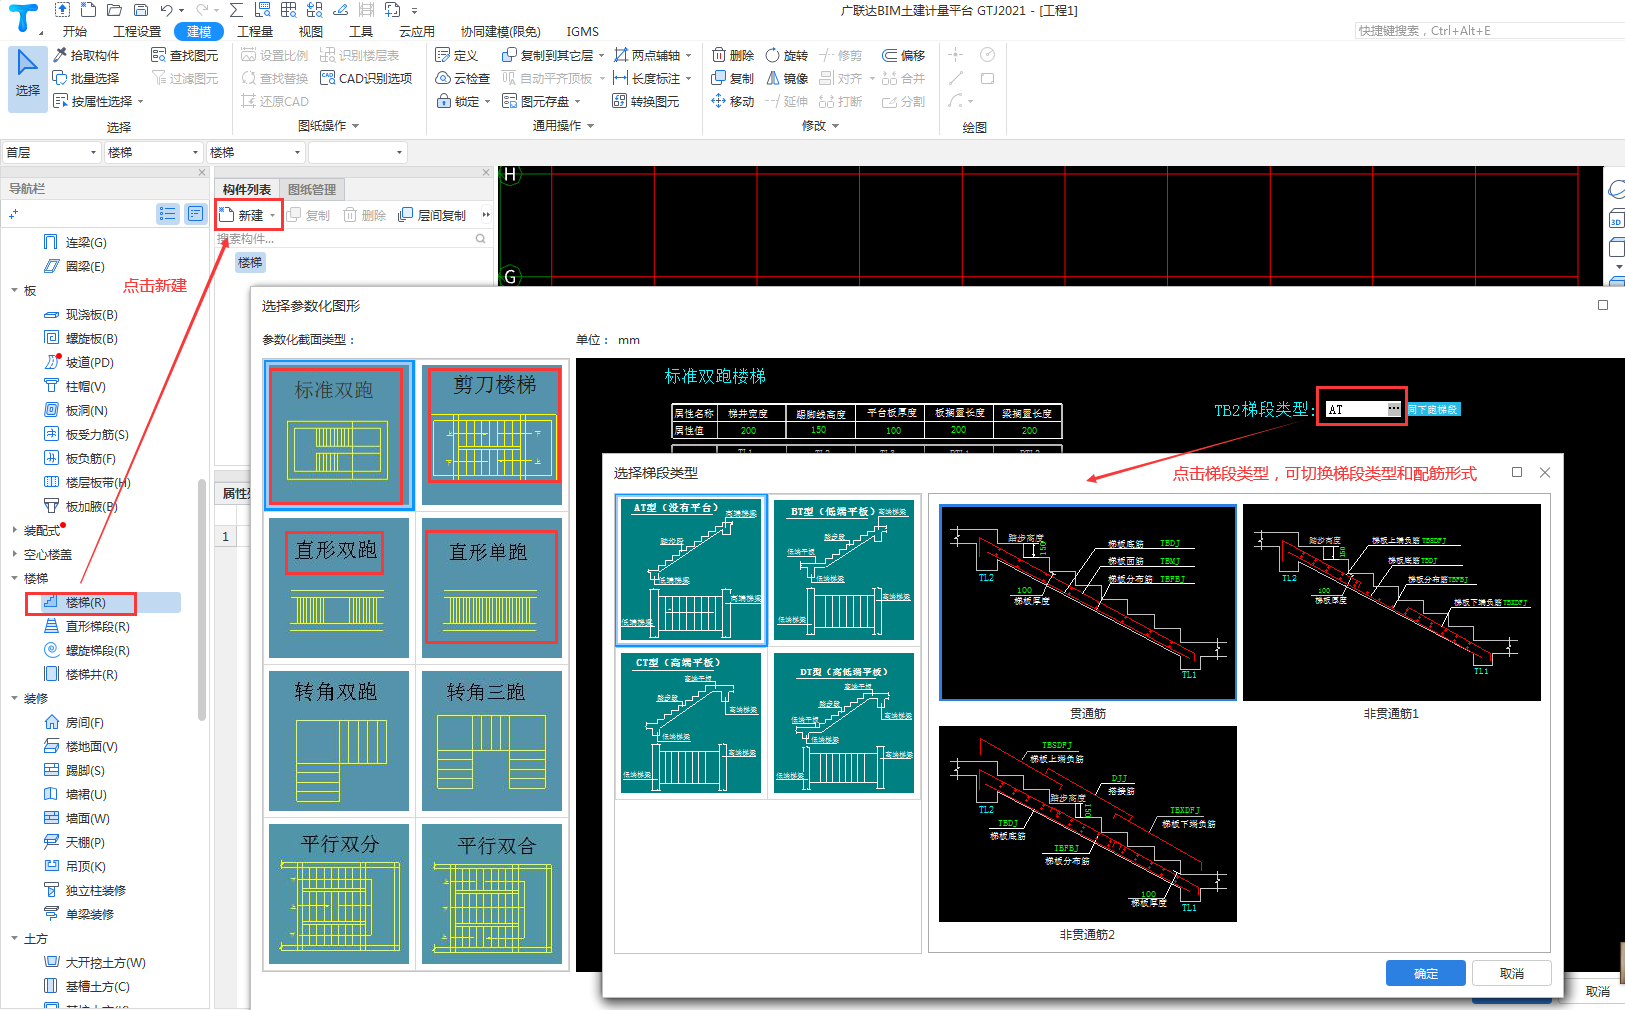Open the second 楼梯 component dropdown
Viewport: 1625px width, 1010px height.
[x=255, y=152]
